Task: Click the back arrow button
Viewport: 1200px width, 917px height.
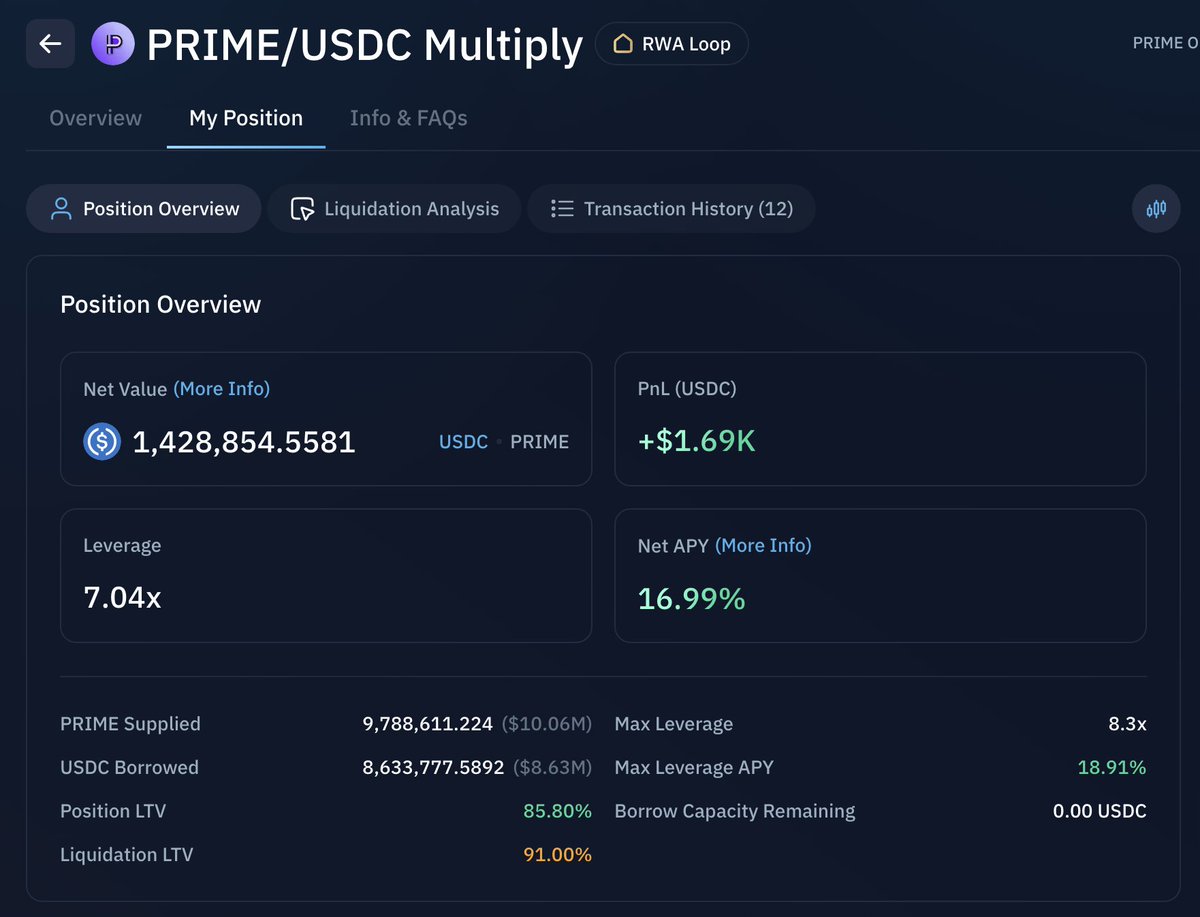Action: (x=50, y=44)
